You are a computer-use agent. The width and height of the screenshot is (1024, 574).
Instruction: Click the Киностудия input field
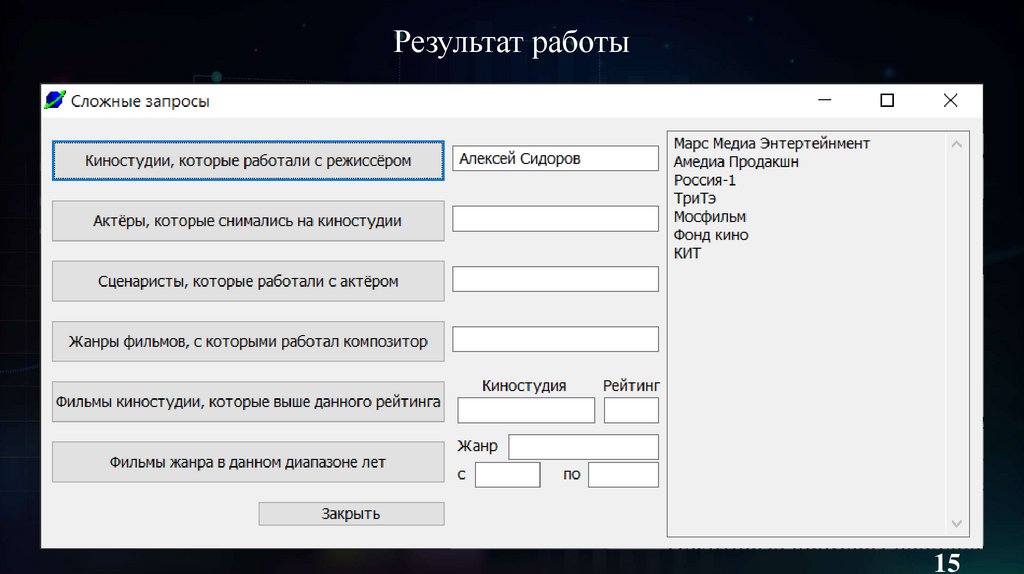(526, 410)
